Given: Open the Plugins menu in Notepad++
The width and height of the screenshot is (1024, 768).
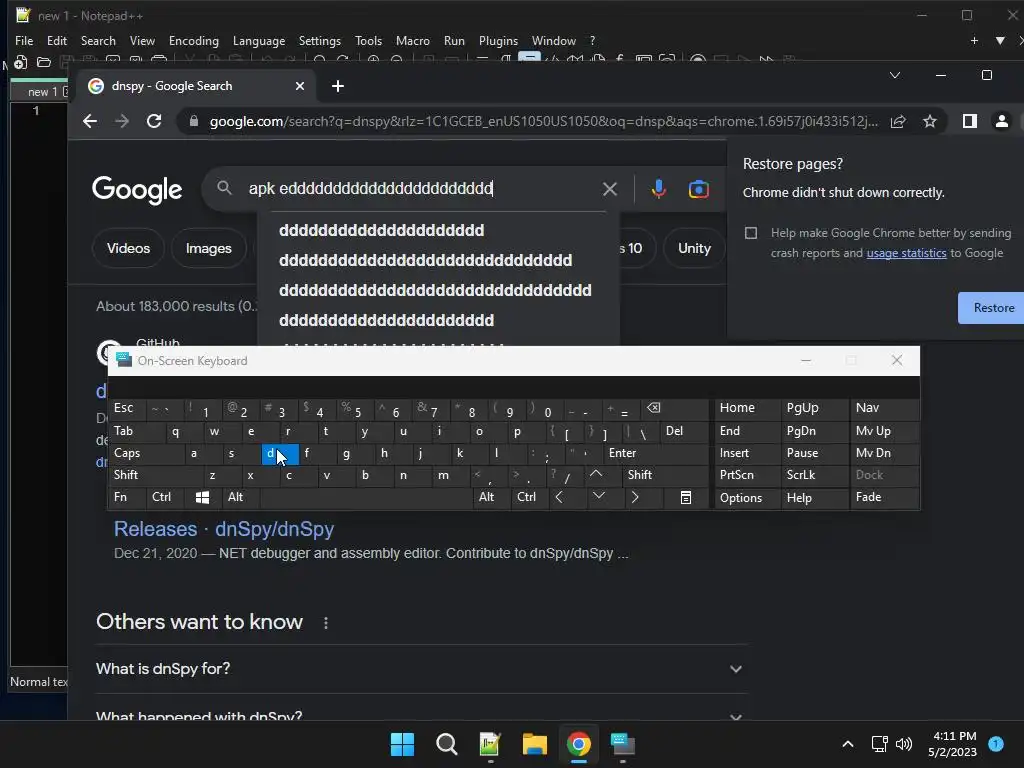Looking at the screenshot, I should pyautogui.click(x=498, y=40).
